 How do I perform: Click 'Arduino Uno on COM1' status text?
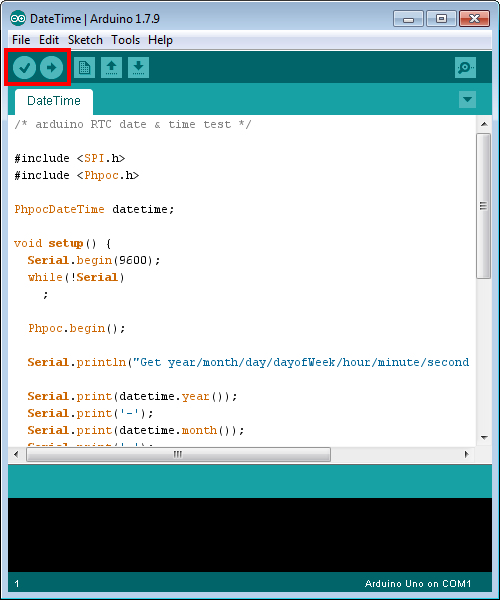[x=418, y=584]
